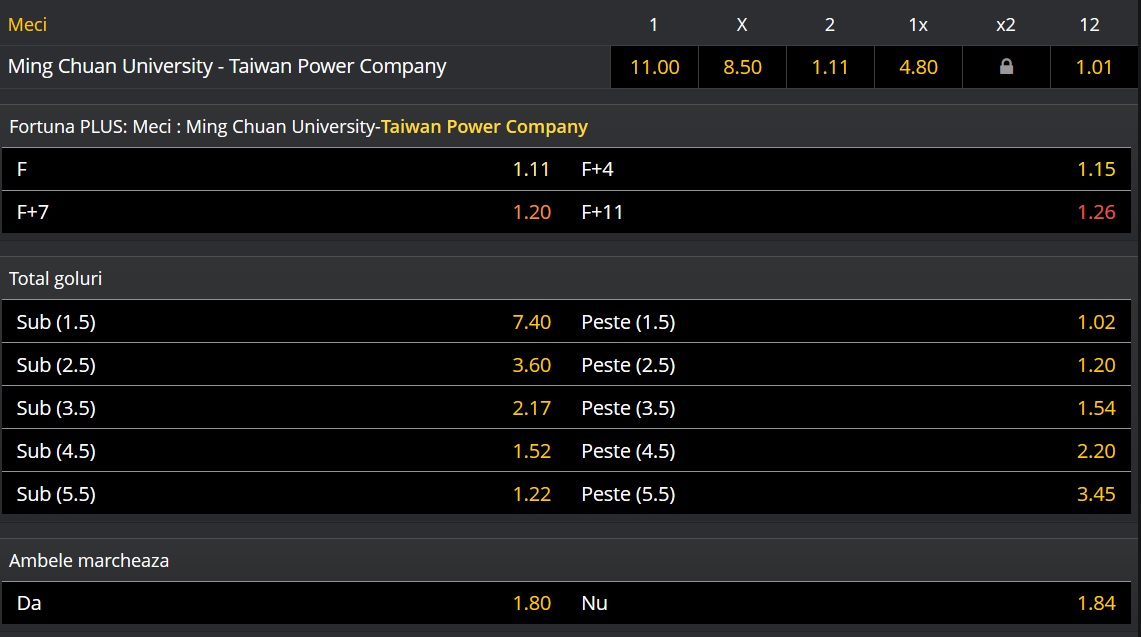Viewport: 1141px width, 637px height.
Task: Select double chance 1x at 4.80
Action: coord(917,66)
